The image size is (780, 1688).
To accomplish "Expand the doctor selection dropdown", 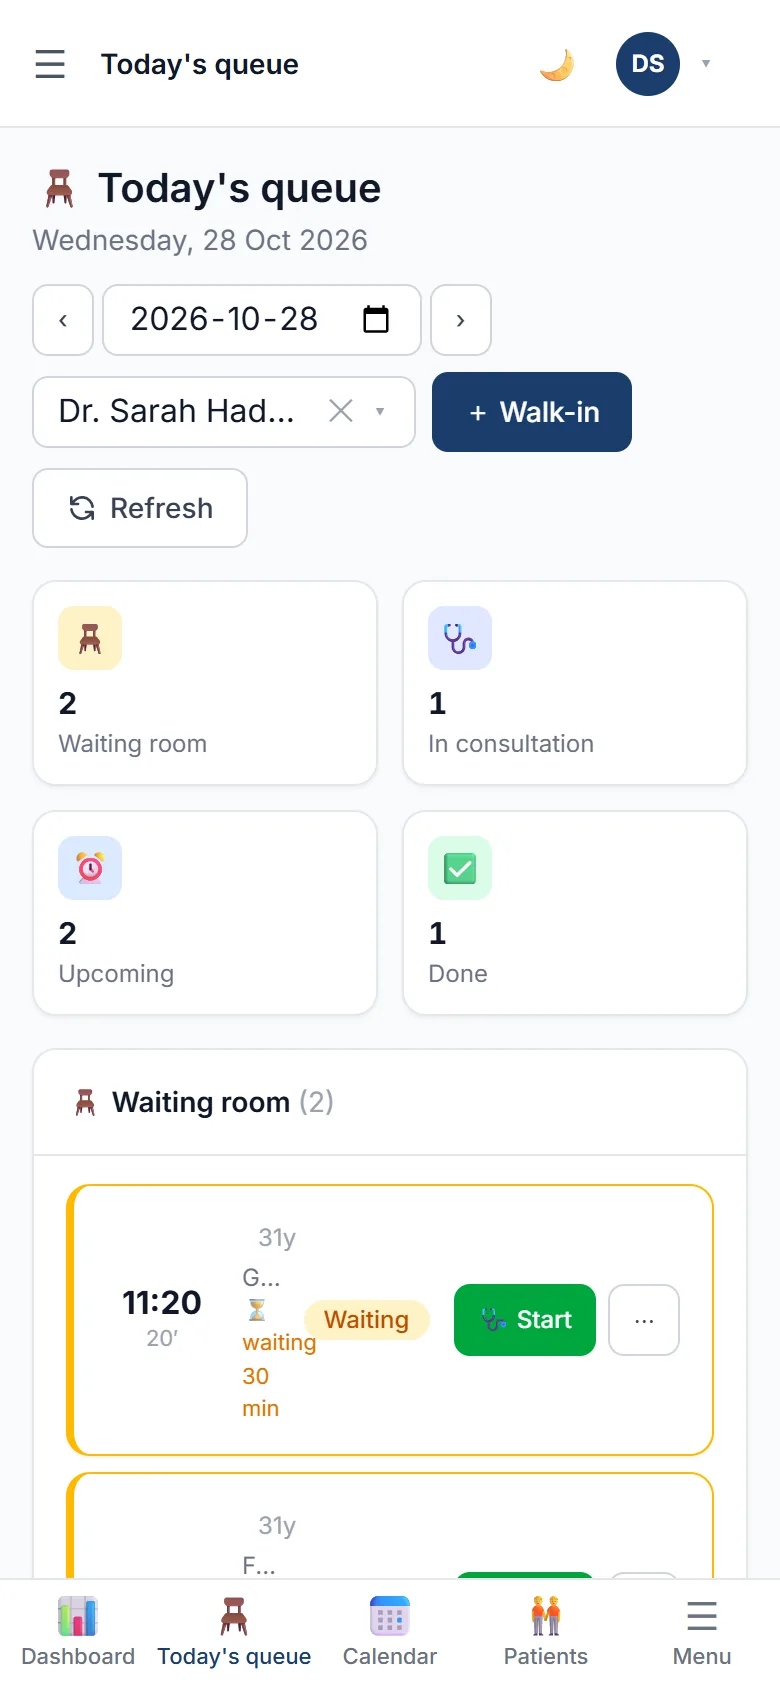I will point(380,411).
